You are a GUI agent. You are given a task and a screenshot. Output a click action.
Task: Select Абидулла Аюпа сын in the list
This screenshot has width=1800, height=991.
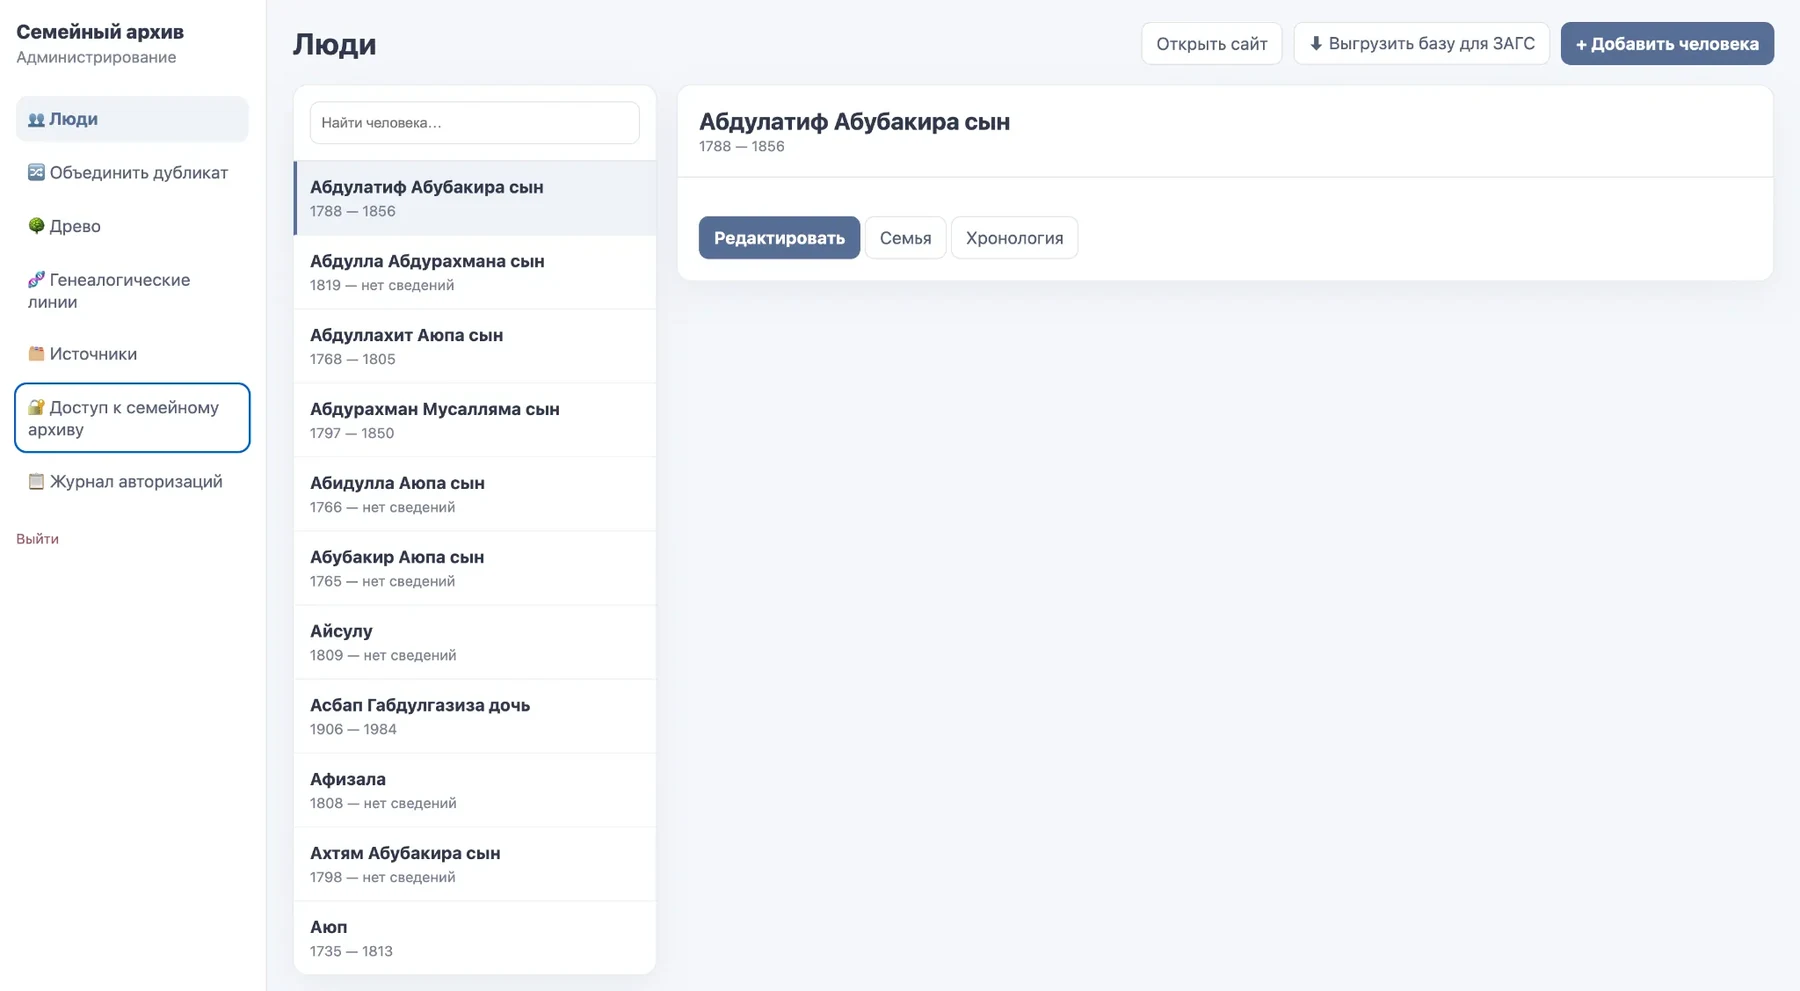coord(475,494)
